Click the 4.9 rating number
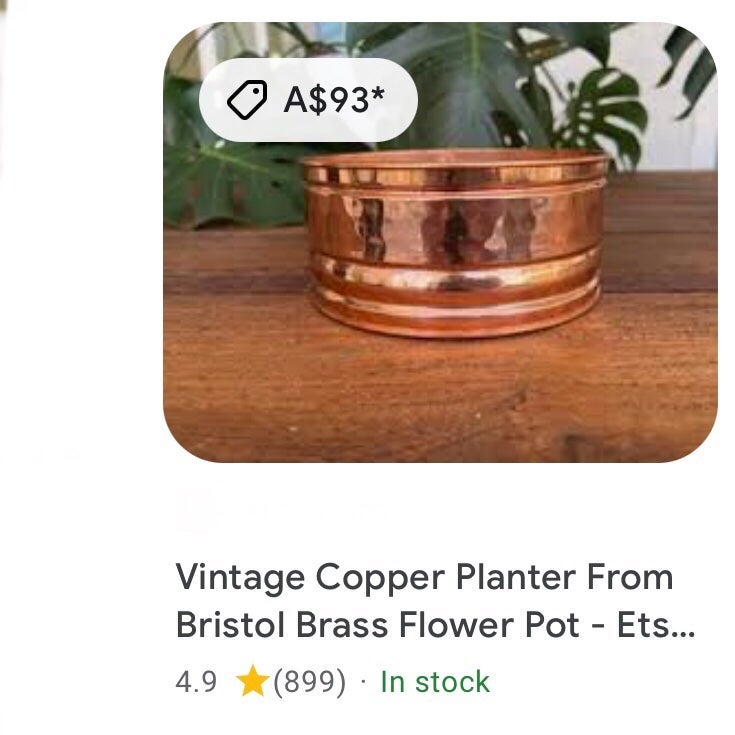The width and height of the screenshot is (735, 735). coord(196,682)
